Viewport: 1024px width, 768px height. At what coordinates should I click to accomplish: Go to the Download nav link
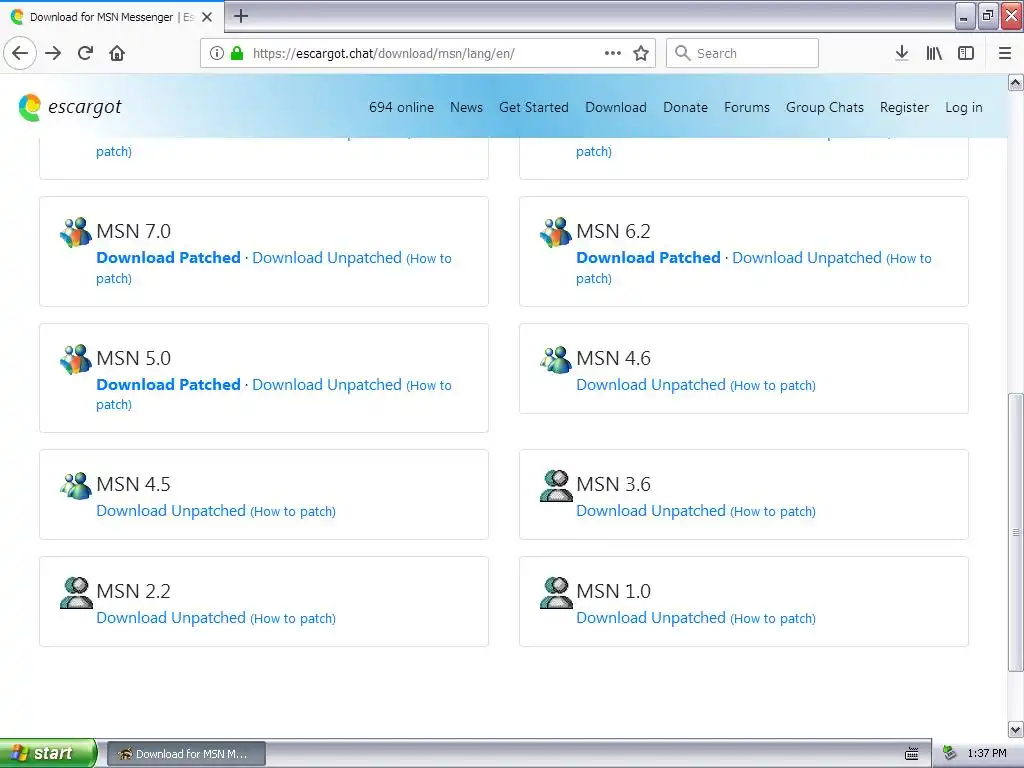coord(616,107)
